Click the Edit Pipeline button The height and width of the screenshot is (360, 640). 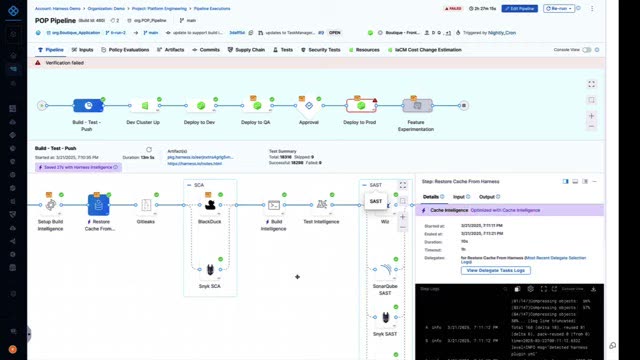tap(520, 9)
